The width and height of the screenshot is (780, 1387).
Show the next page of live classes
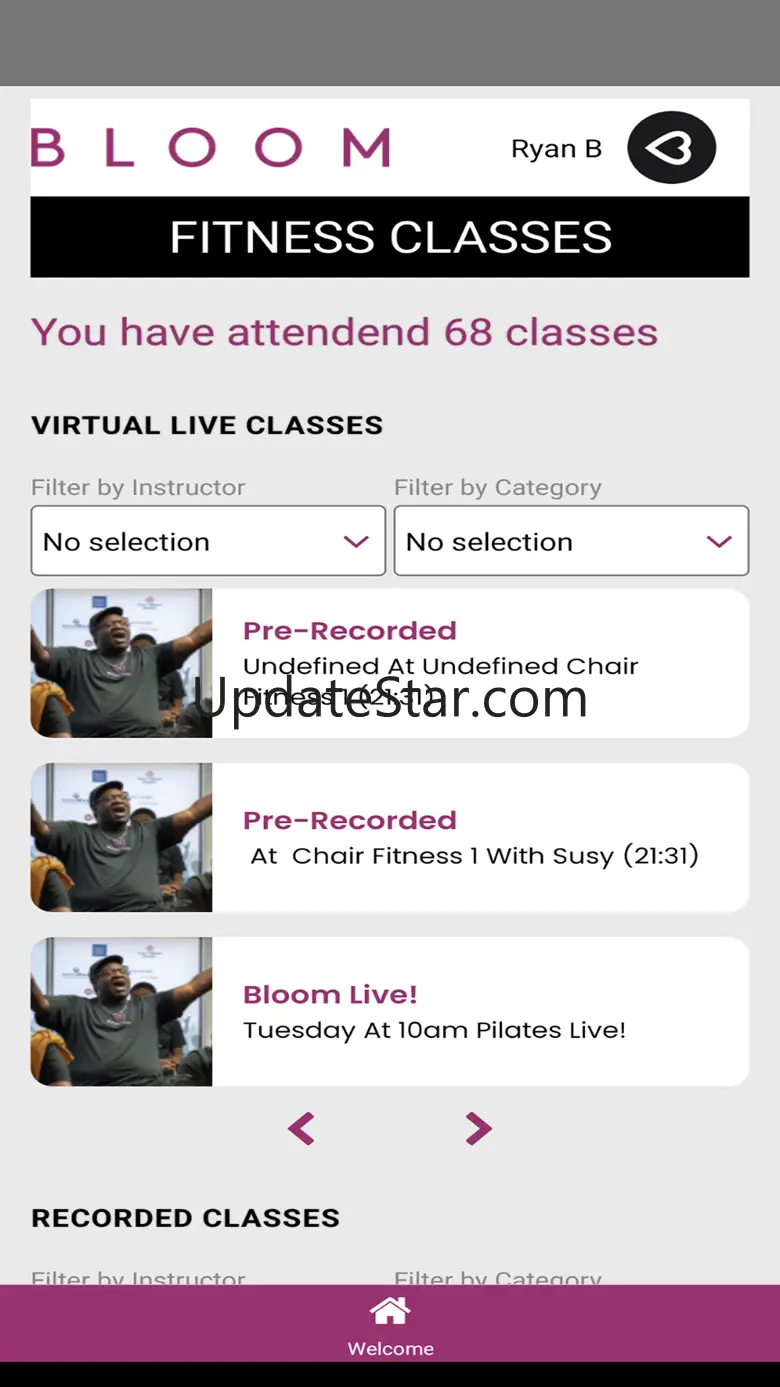pos(478,1128)
